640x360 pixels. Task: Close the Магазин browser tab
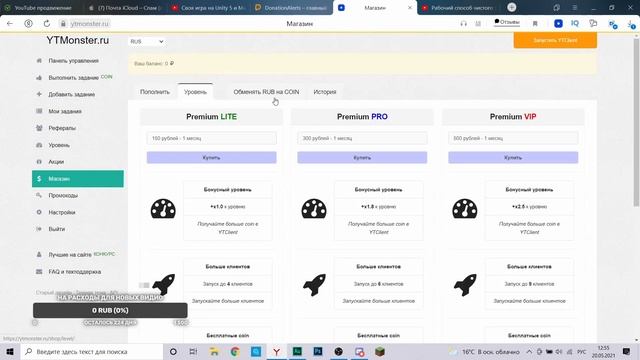(x=410, y=8)
